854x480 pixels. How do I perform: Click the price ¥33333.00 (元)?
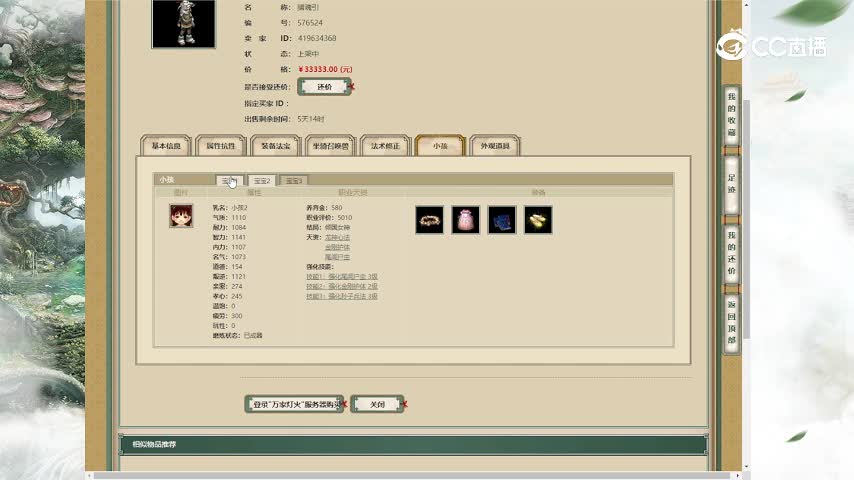326,69
